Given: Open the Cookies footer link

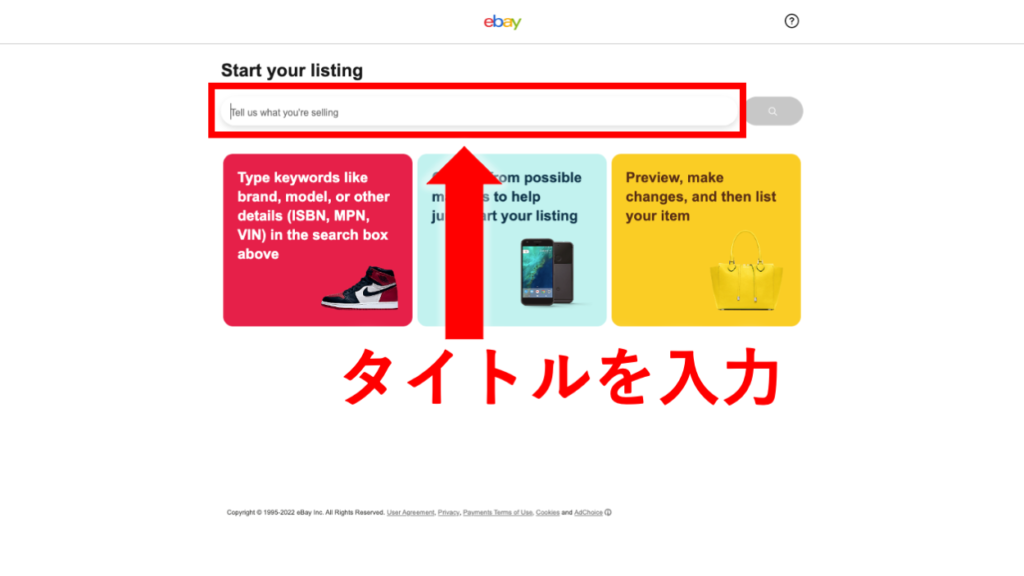Looking at the screenshot, I should tap(547, 513).
